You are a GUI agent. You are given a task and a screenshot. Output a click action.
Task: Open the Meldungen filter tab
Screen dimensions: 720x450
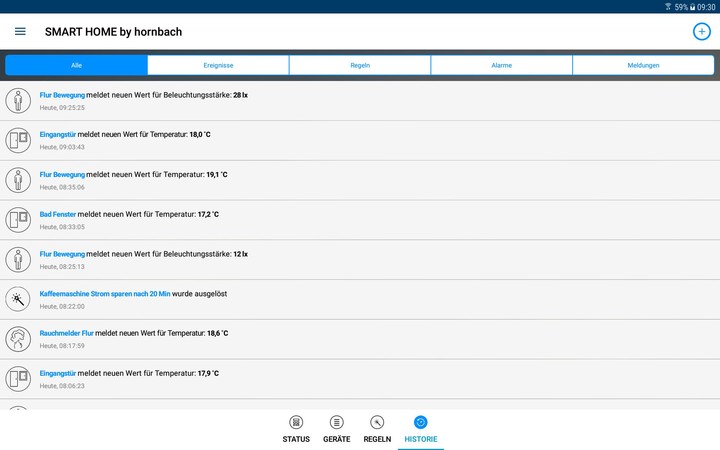643,65
